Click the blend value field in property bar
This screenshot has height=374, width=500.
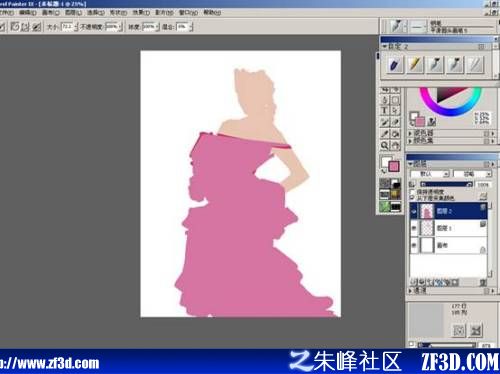coord(182,27)
